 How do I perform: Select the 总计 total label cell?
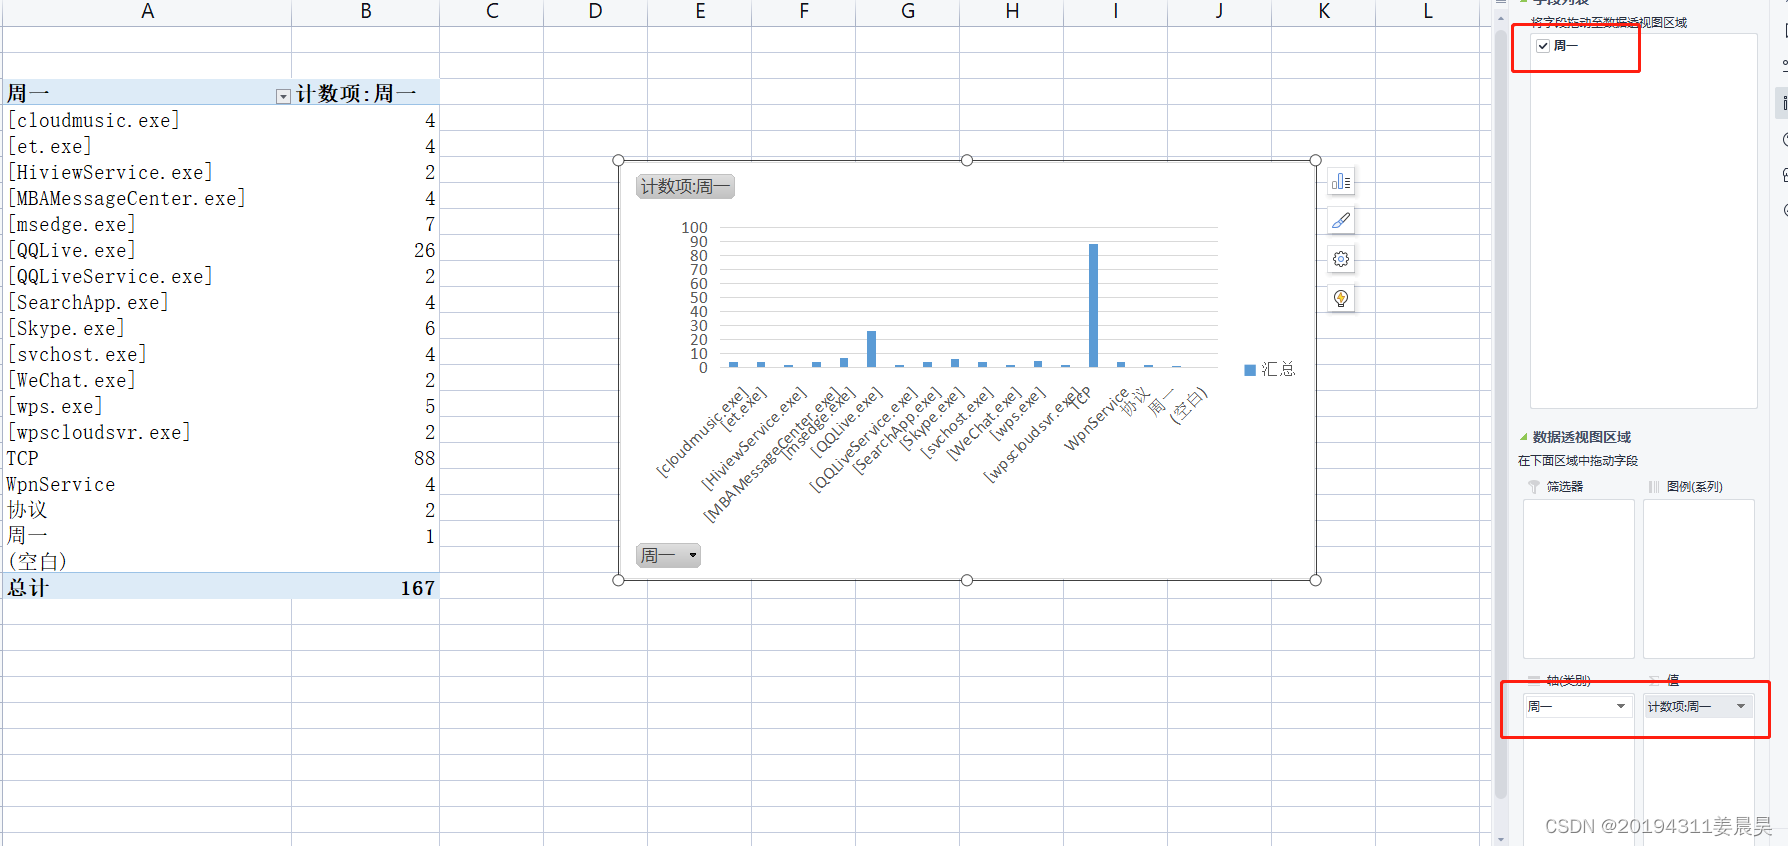click(x=147, y=587)
